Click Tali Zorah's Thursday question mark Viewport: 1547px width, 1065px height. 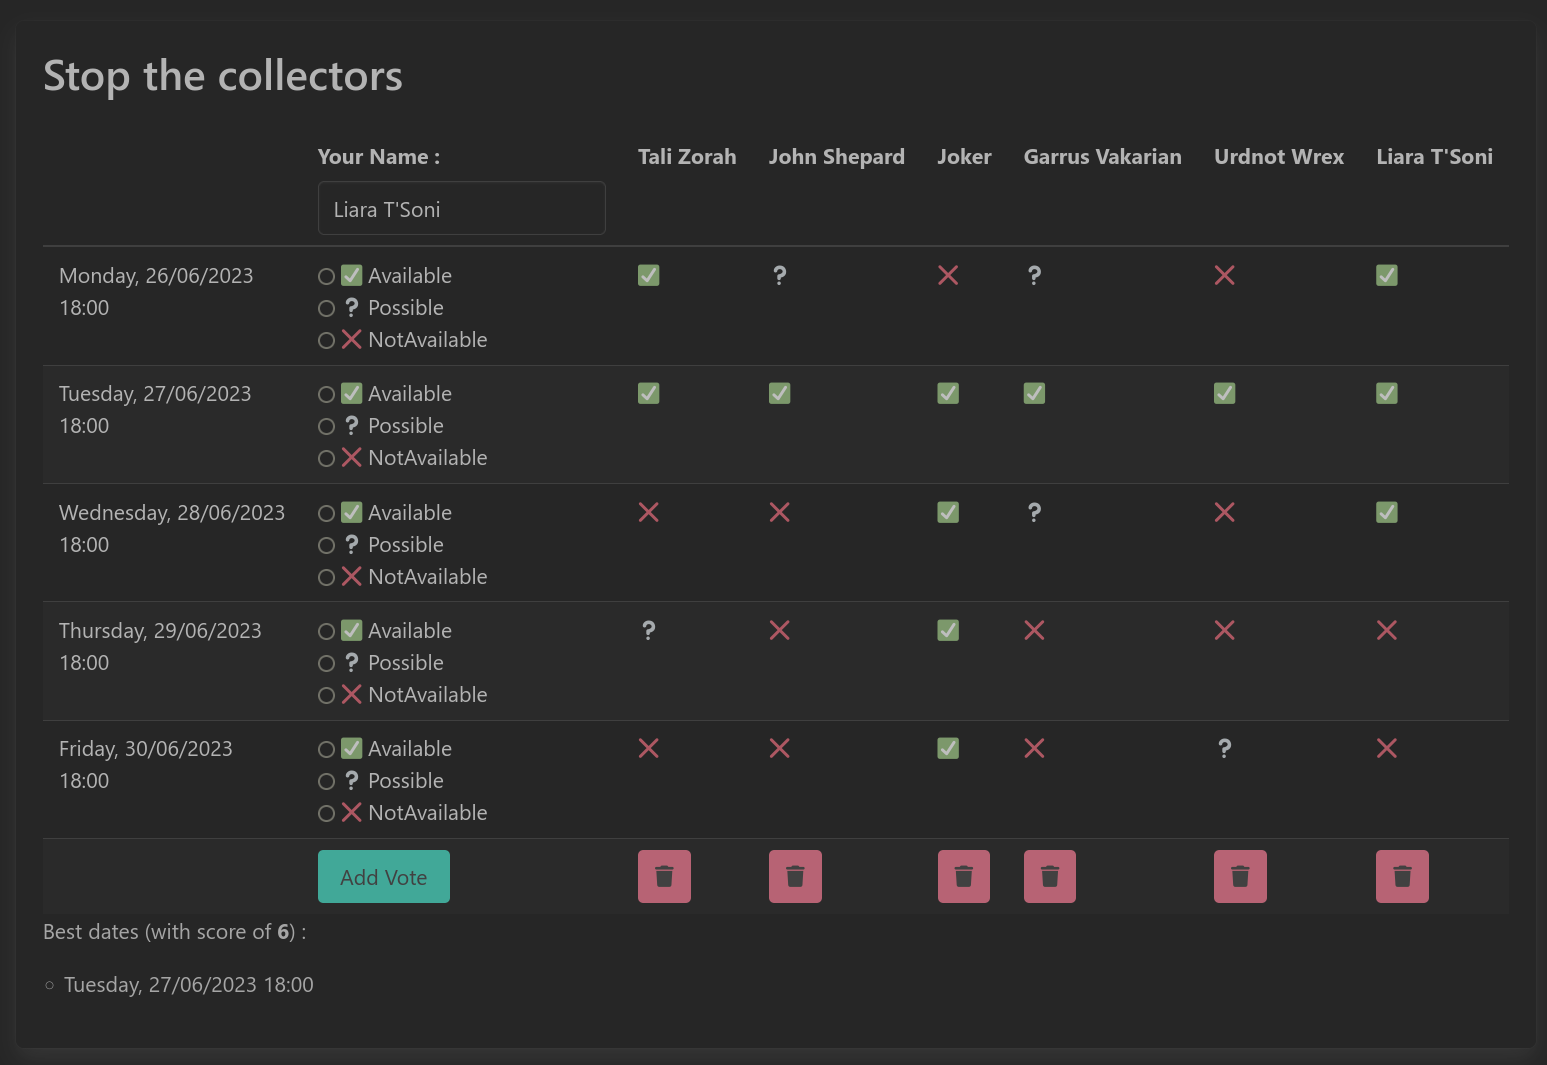click(x=649, y=630)
